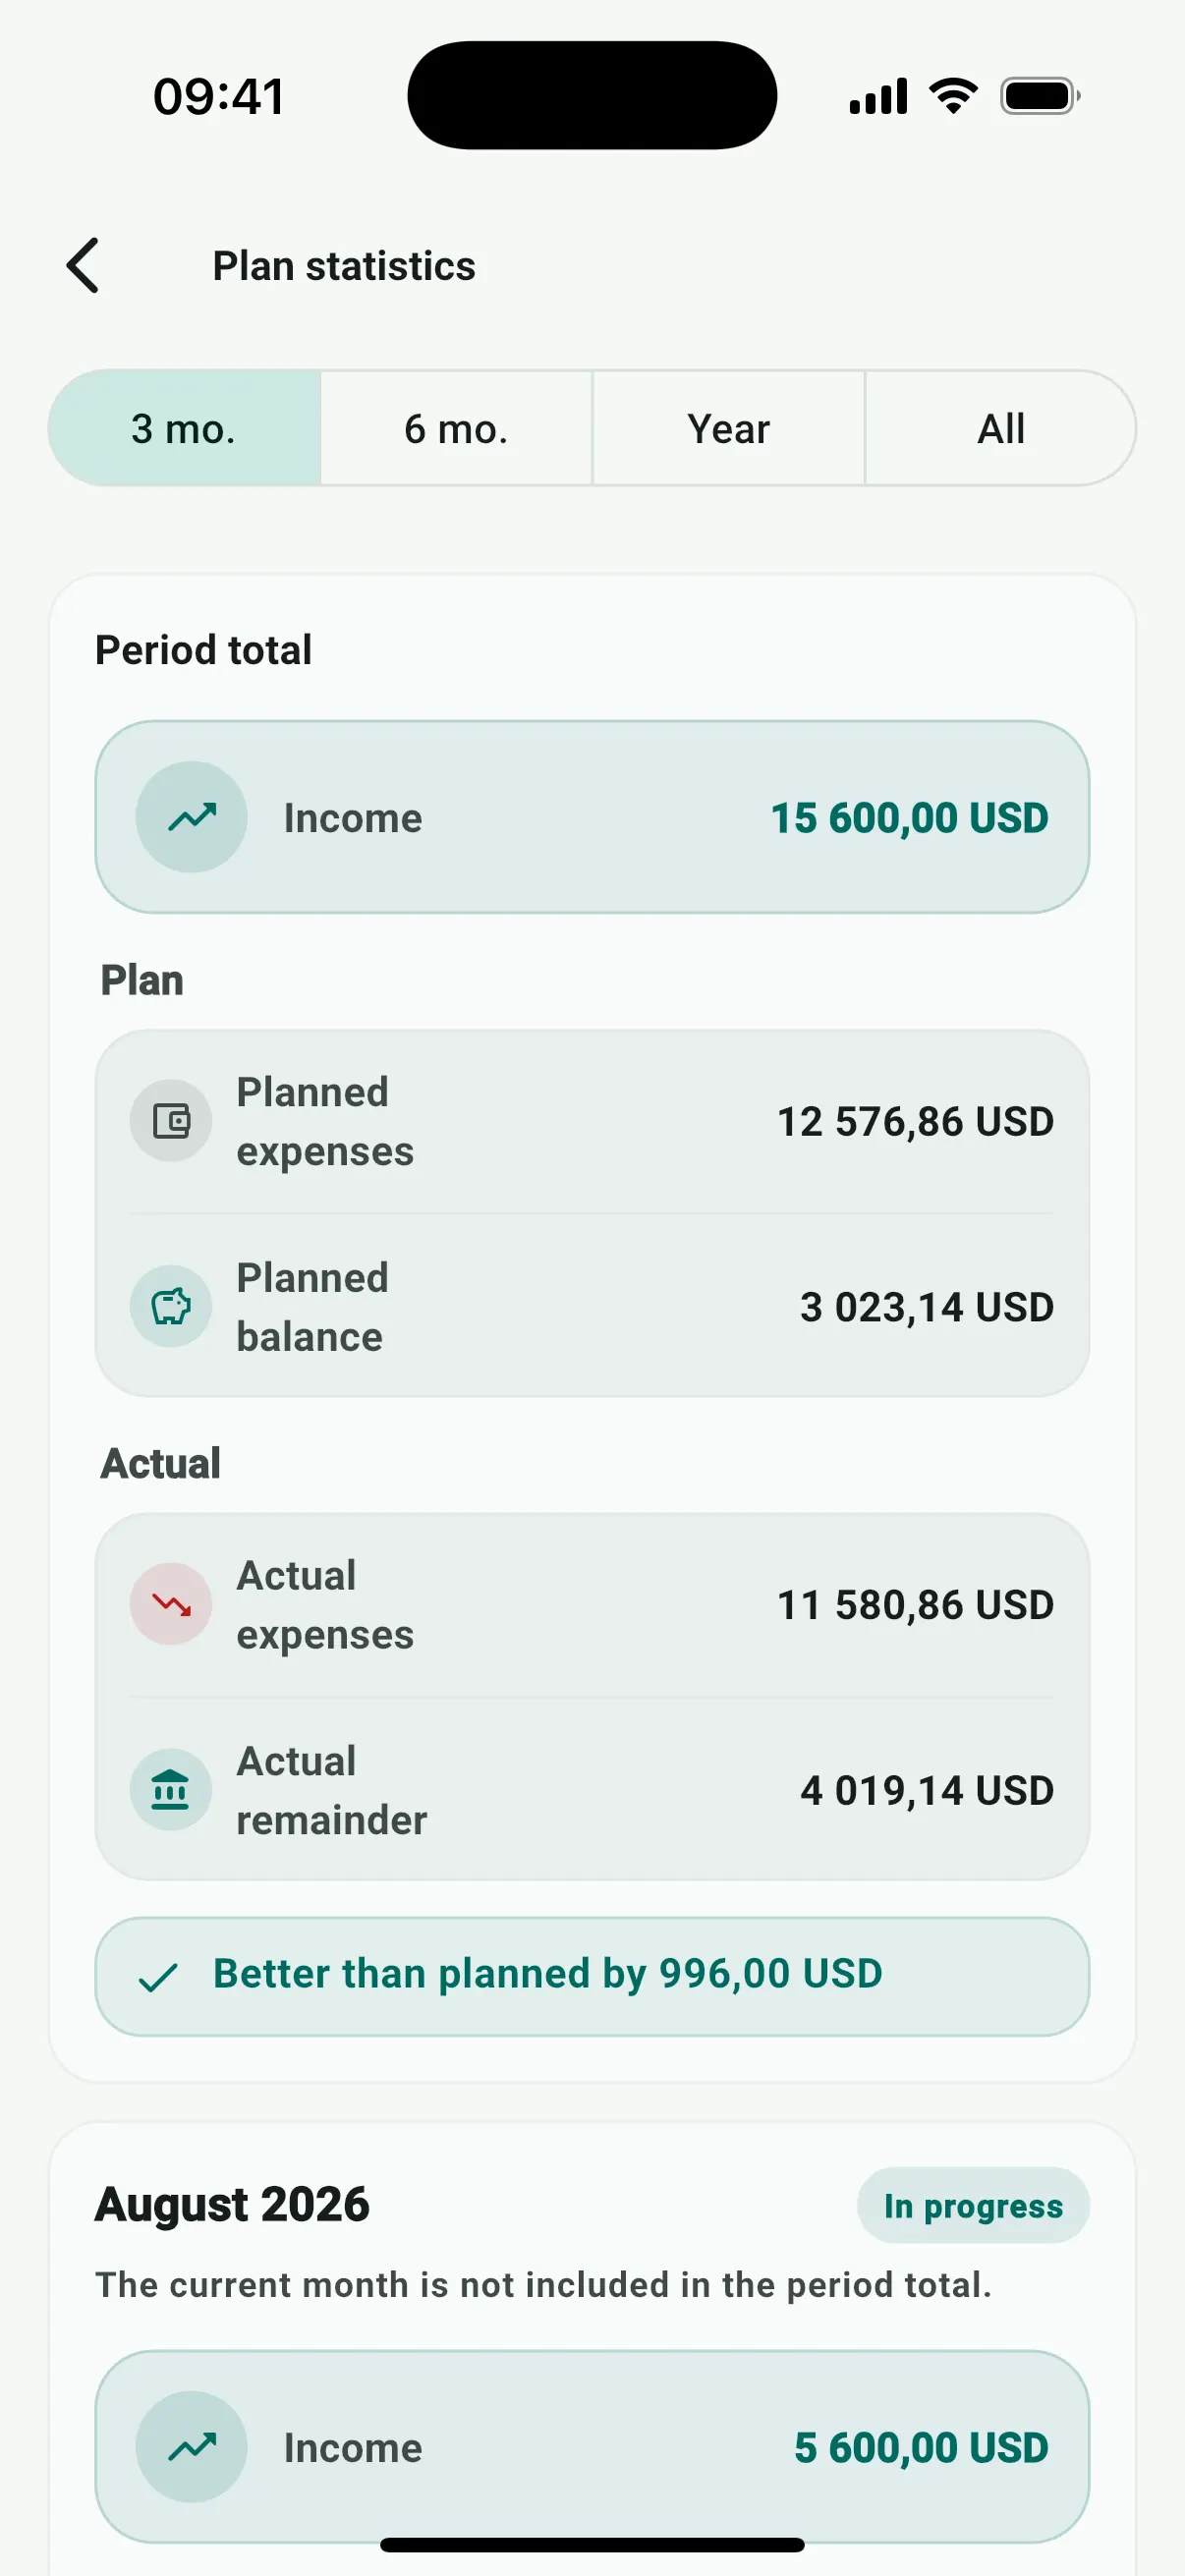The image size is (1185, 2576).
Task: Open the In progress status badge
Action: point(973,2205)
